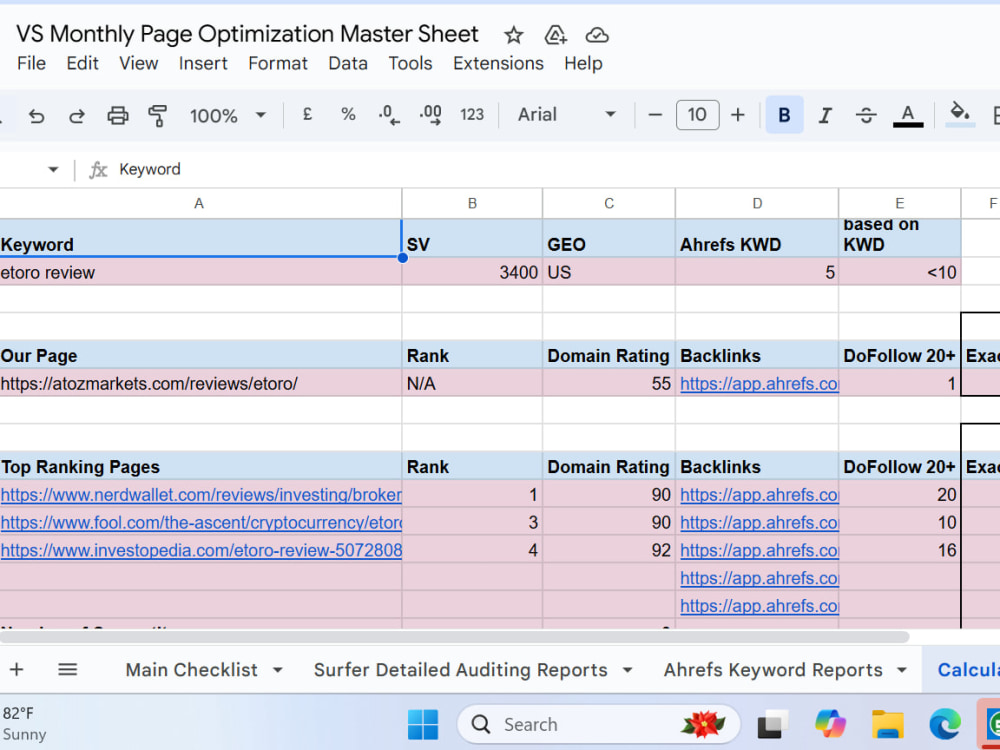Screen dimensions: 1000x750
Task: Click the redo arrow icon
Action: click(x=77, y=115)
